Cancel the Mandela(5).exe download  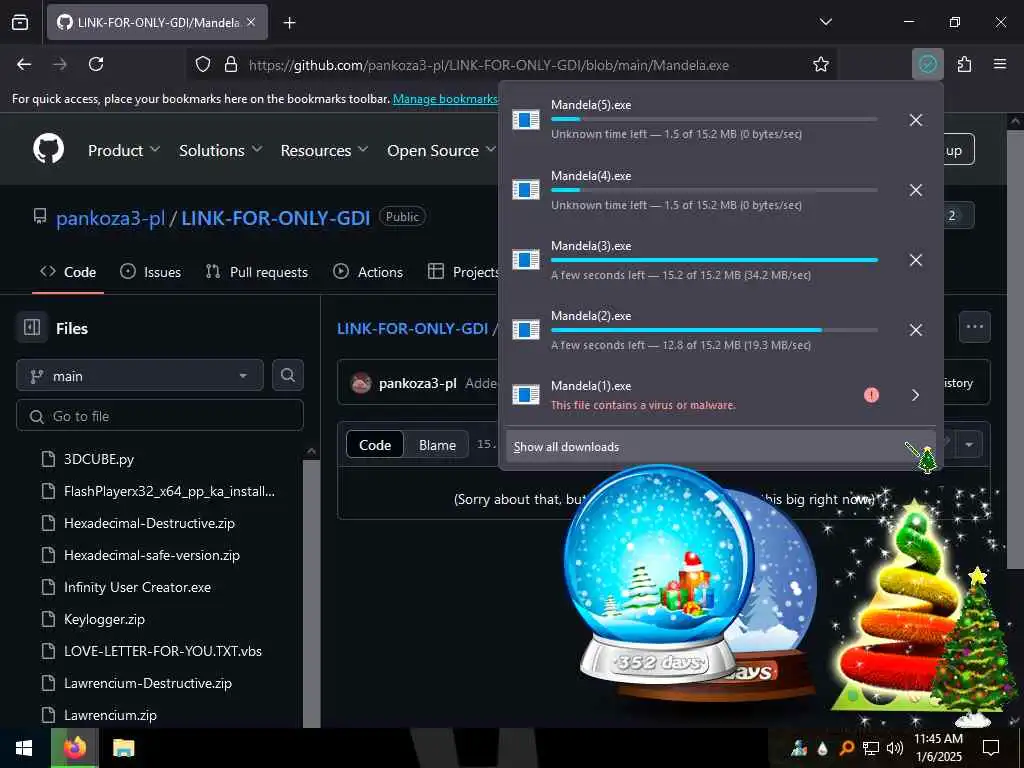click(x=916, y=120)
